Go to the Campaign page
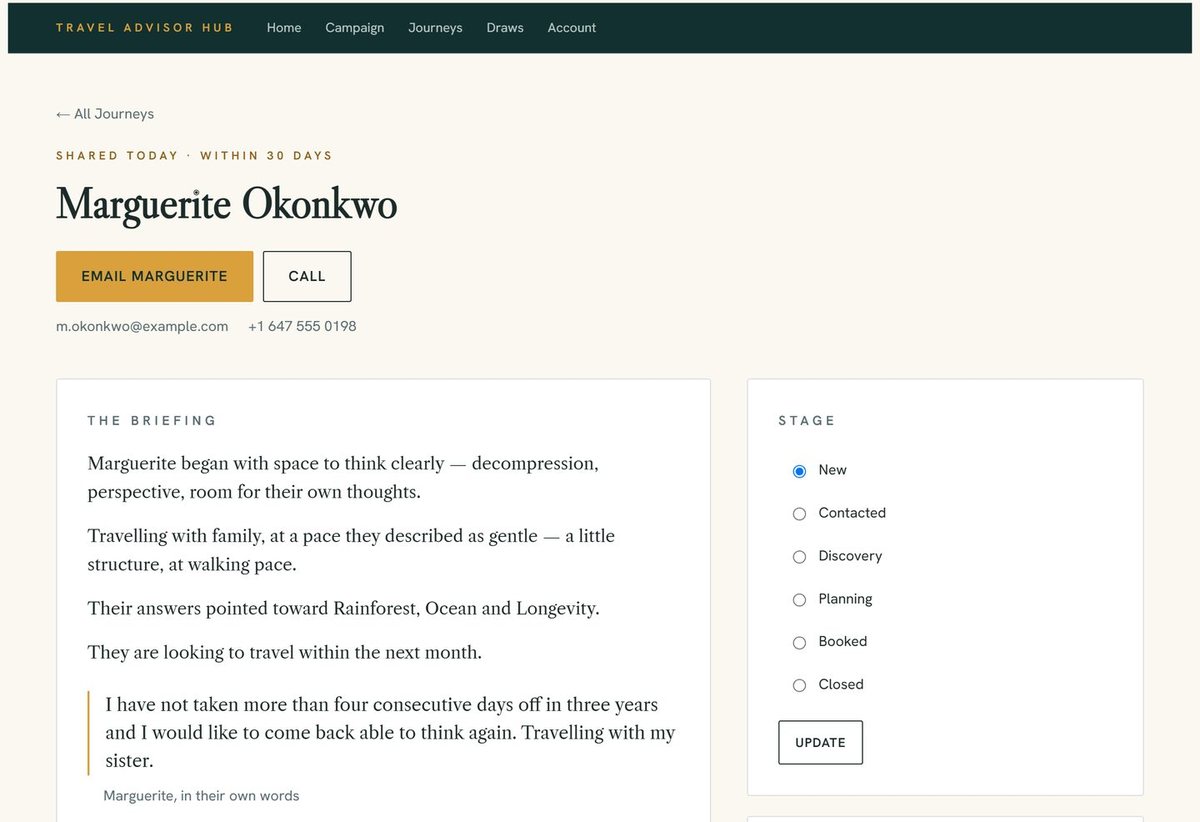 (x=355, y=28)
